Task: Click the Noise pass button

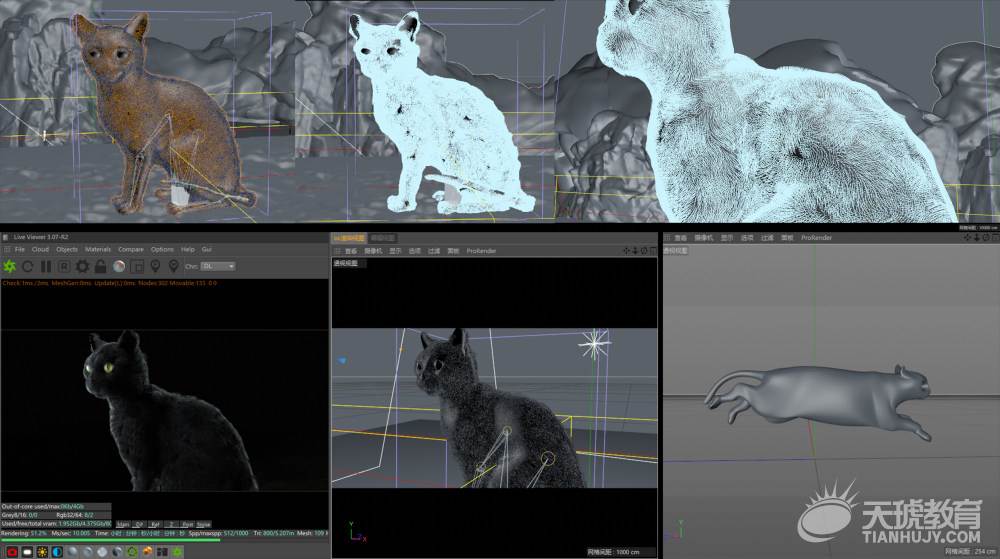Action: click(203, 525)
